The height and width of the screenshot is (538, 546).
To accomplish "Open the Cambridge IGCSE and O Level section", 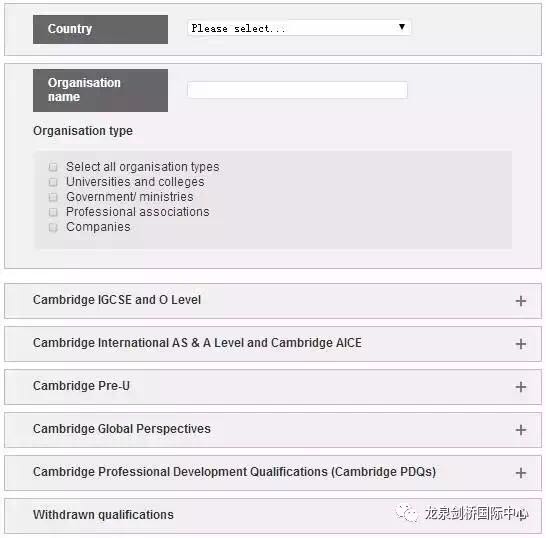I will tap(117, 300).
